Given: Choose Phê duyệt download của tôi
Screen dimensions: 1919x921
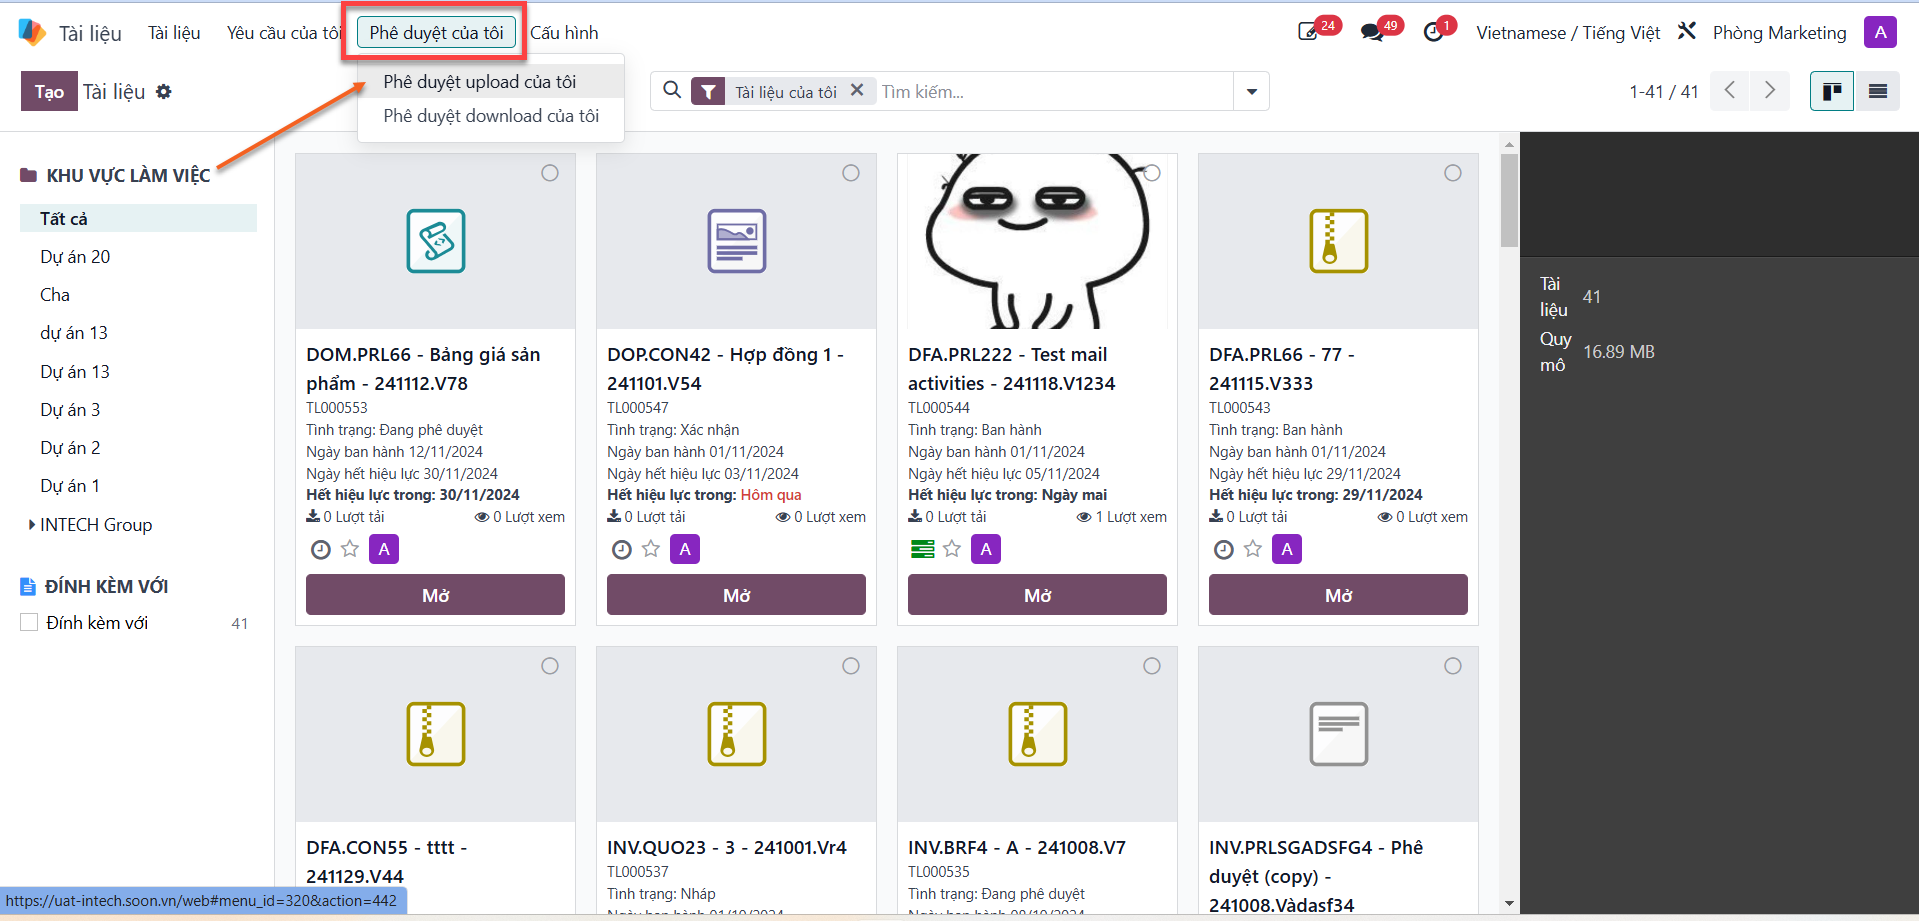Looking at the screenshot, I should coord(491,116).
